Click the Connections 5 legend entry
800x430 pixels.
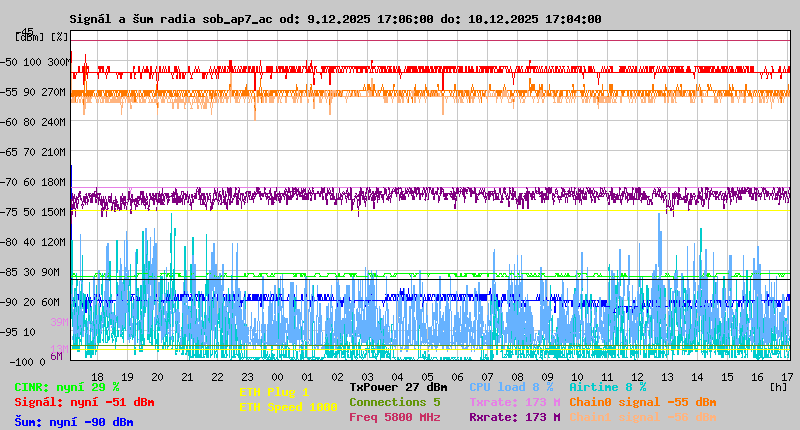tap(394, 402)
